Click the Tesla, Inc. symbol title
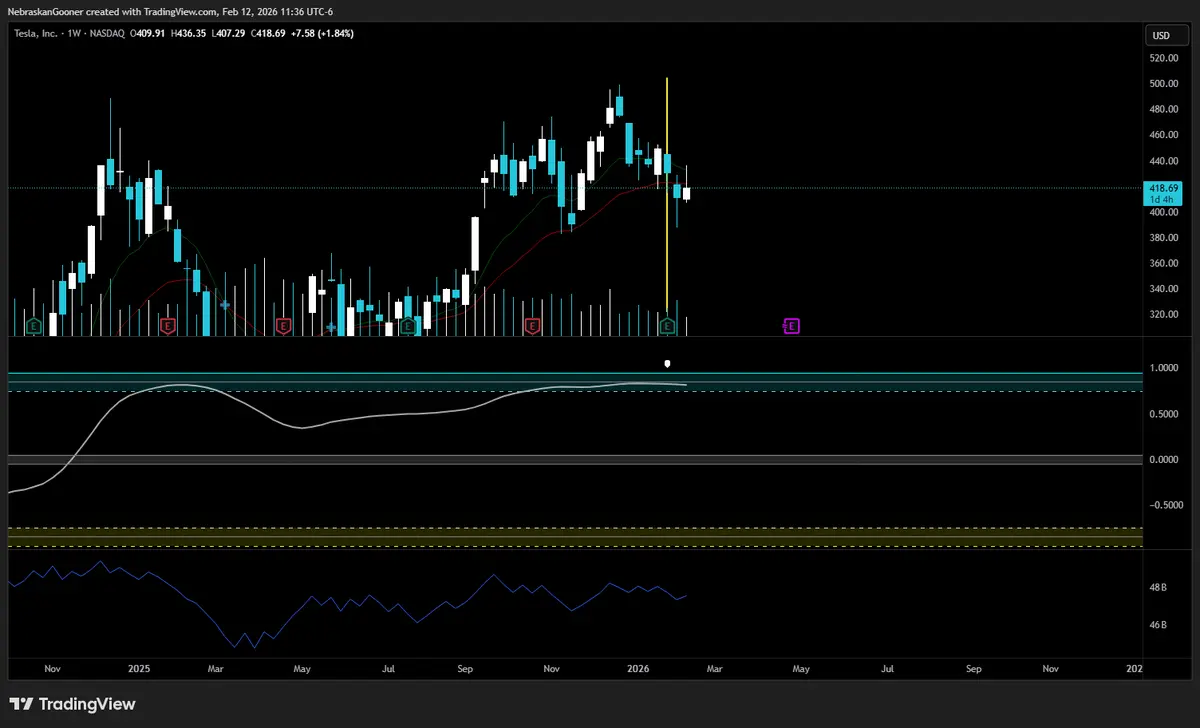The image size is (1200, 728). click(35, 33)
